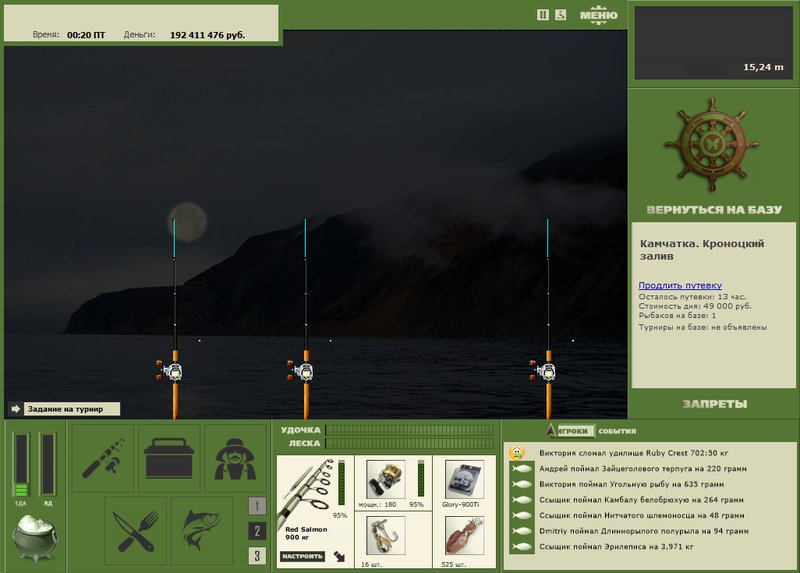Select 'Виктория сломал удилище Ruby Crest' event text
This screenshot has width=800, height=573.
[x=633, y=453]
